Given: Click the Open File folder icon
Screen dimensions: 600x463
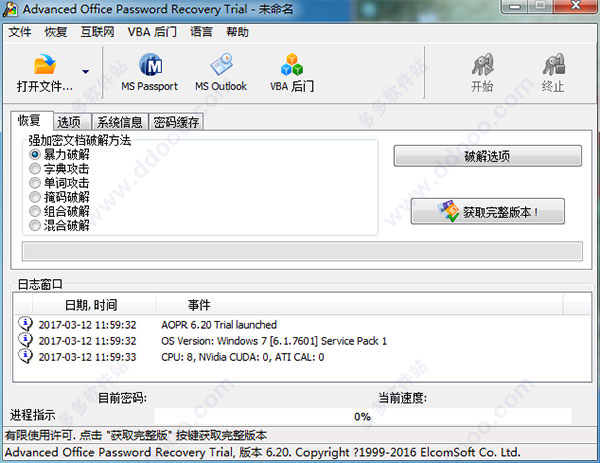Looking at the screenshot, I should 45,64.
